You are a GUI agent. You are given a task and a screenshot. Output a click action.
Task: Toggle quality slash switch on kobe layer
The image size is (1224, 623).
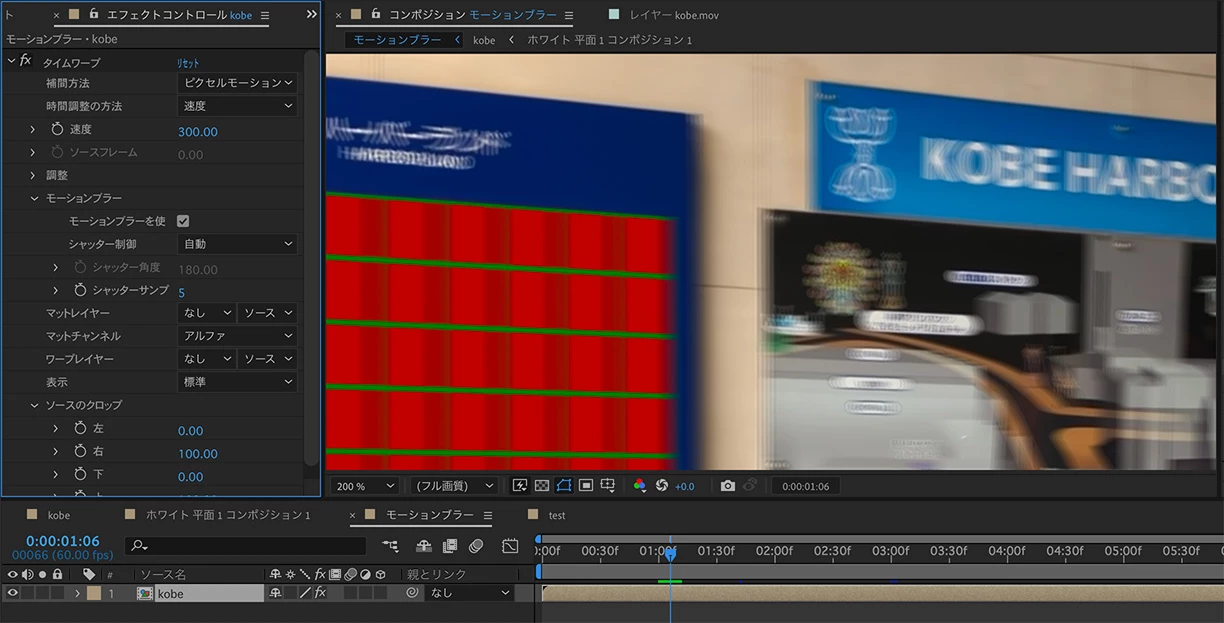tap(305, 593)
